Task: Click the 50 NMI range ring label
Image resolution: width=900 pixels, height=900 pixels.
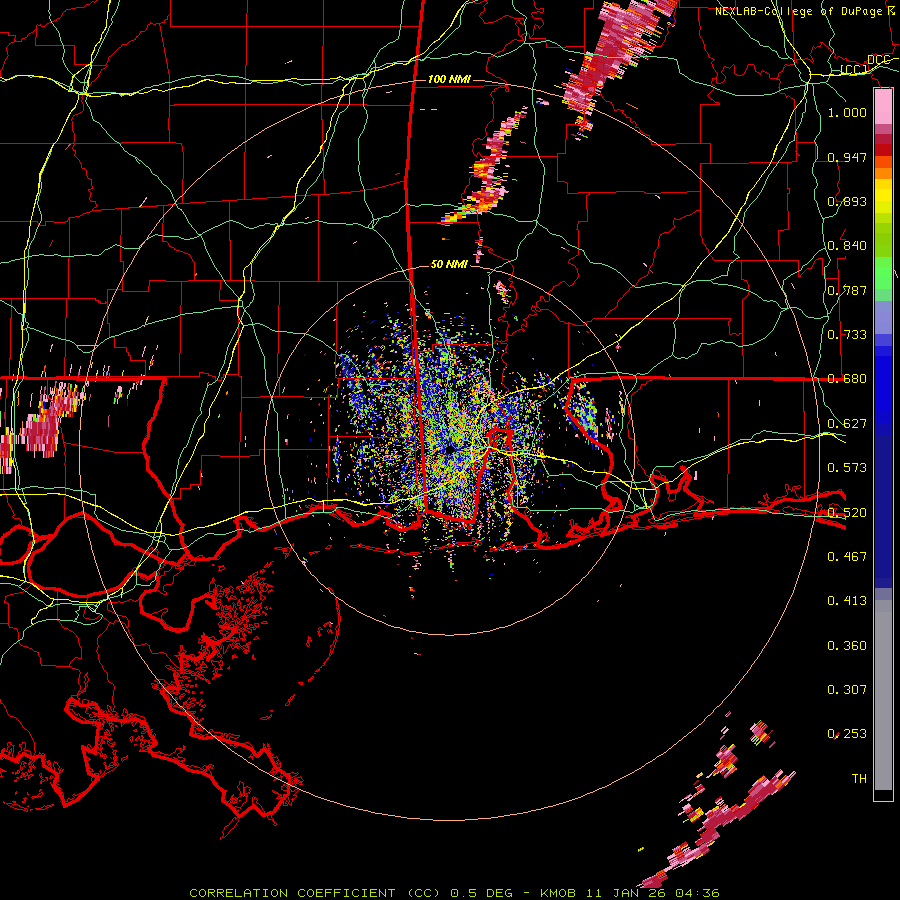Action: pos(449,264)
